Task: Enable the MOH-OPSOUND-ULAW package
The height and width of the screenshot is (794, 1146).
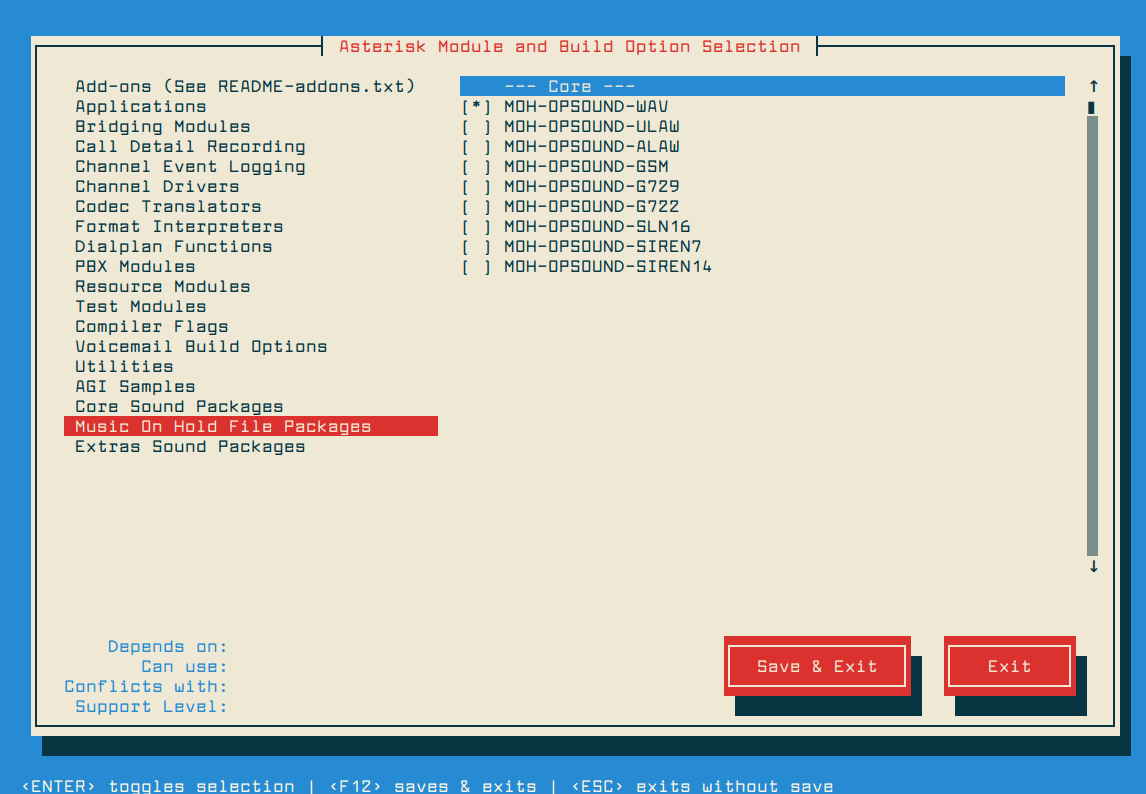Action: [476, 127]
